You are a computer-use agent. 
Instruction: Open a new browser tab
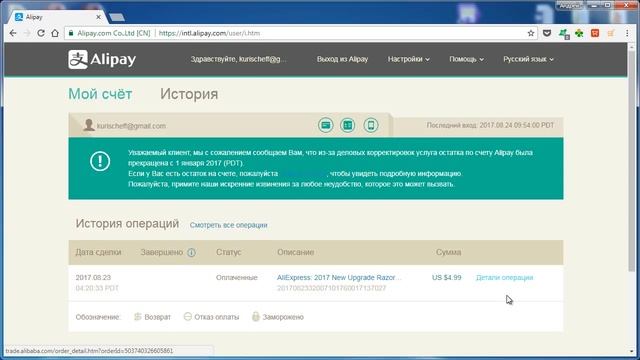coord(117,17)
